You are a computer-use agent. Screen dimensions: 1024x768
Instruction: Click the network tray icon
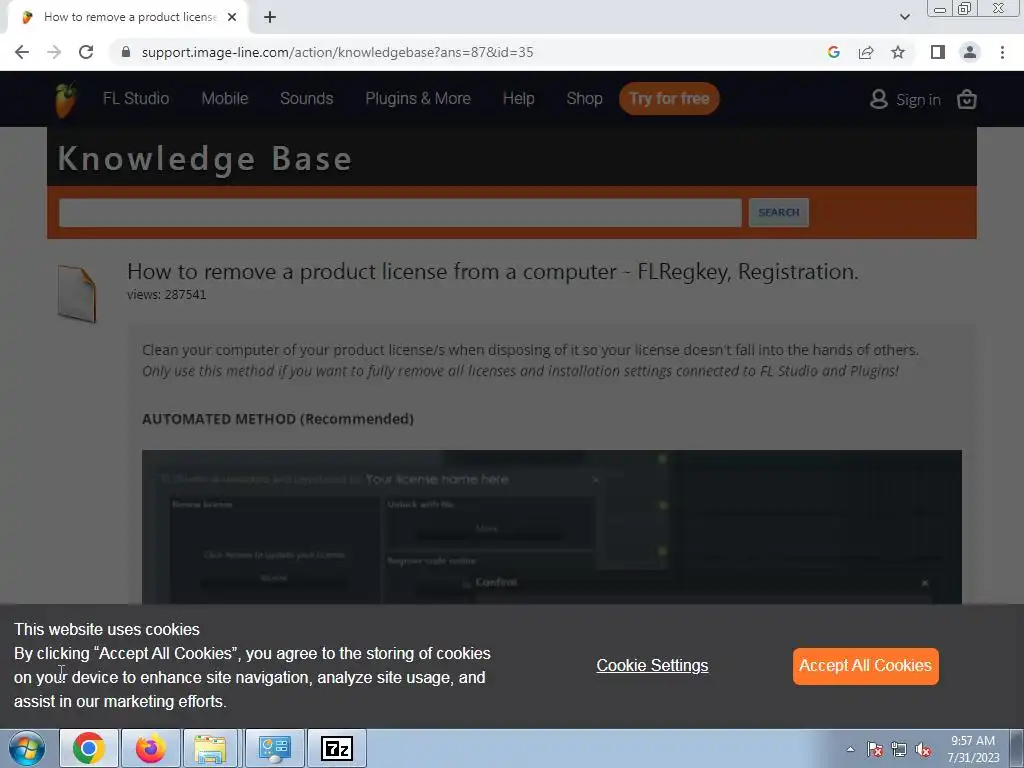tap(899, 749)
